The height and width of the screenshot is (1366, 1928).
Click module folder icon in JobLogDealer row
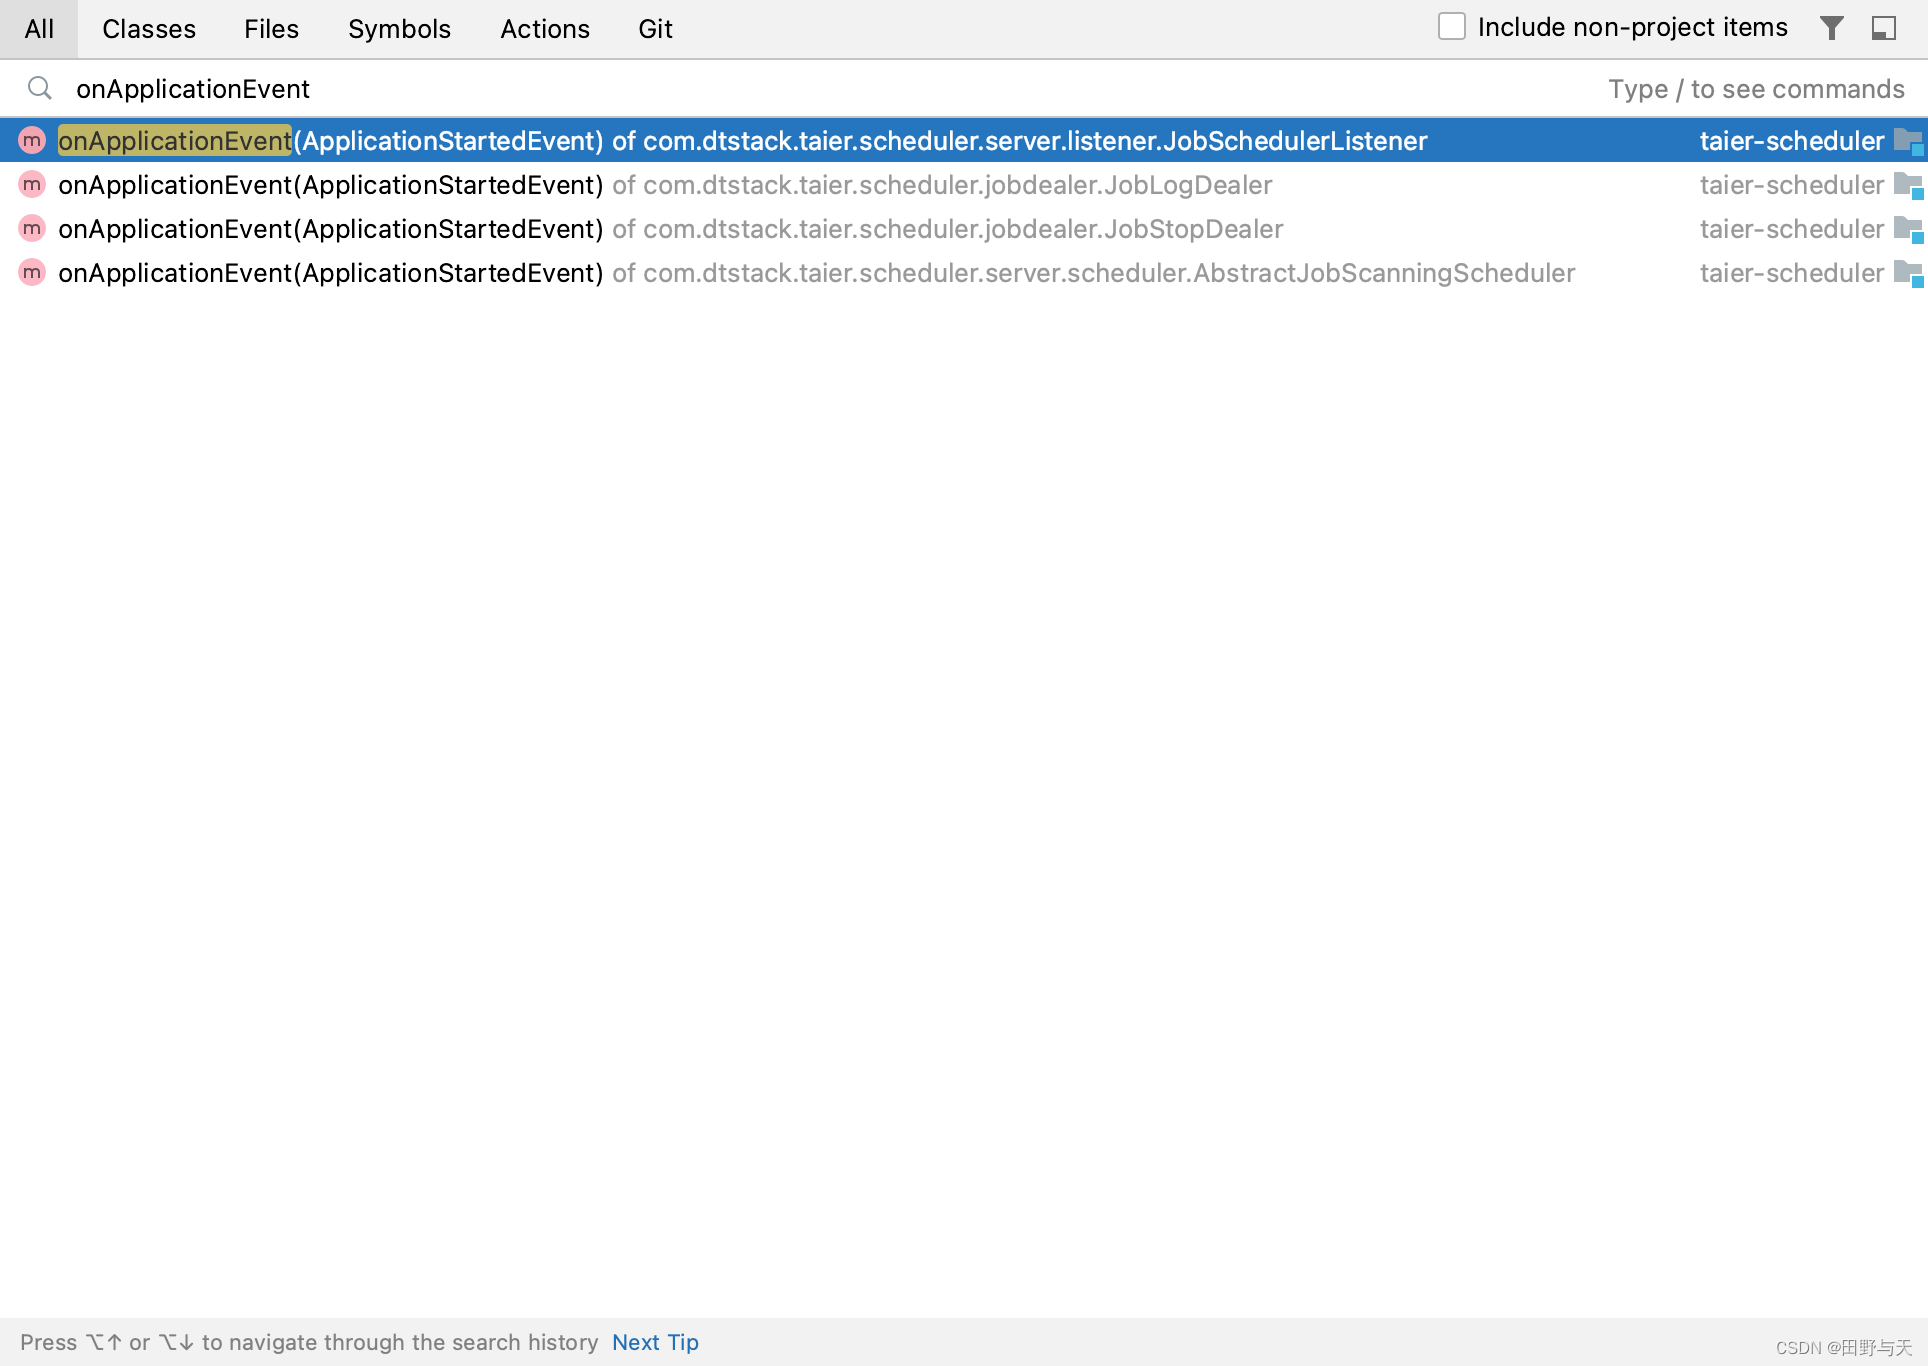[x=1908, y=186]
